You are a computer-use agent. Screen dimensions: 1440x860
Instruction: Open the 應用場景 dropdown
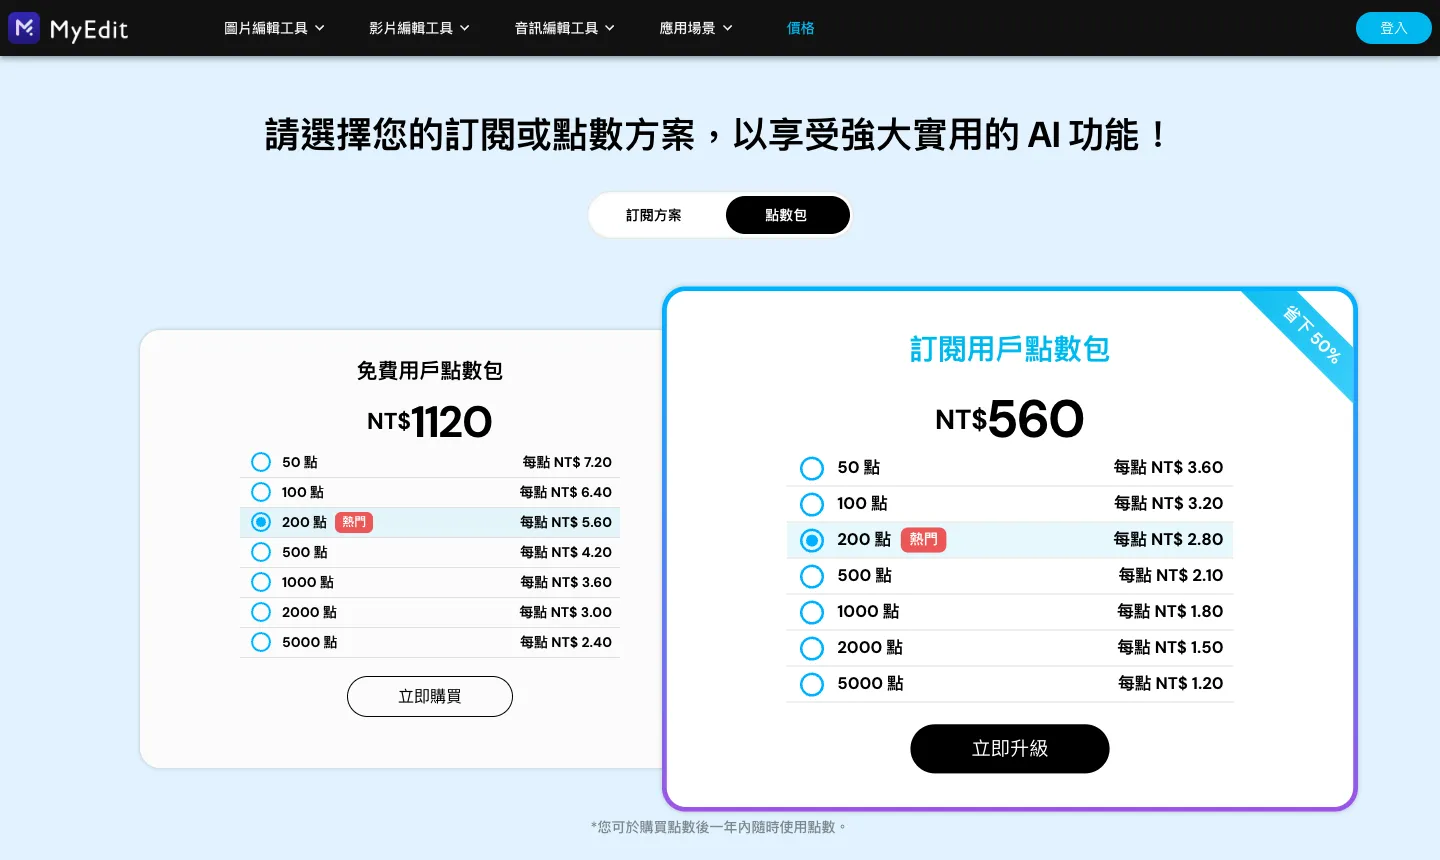pyautogui.click(x=696, y=28)
